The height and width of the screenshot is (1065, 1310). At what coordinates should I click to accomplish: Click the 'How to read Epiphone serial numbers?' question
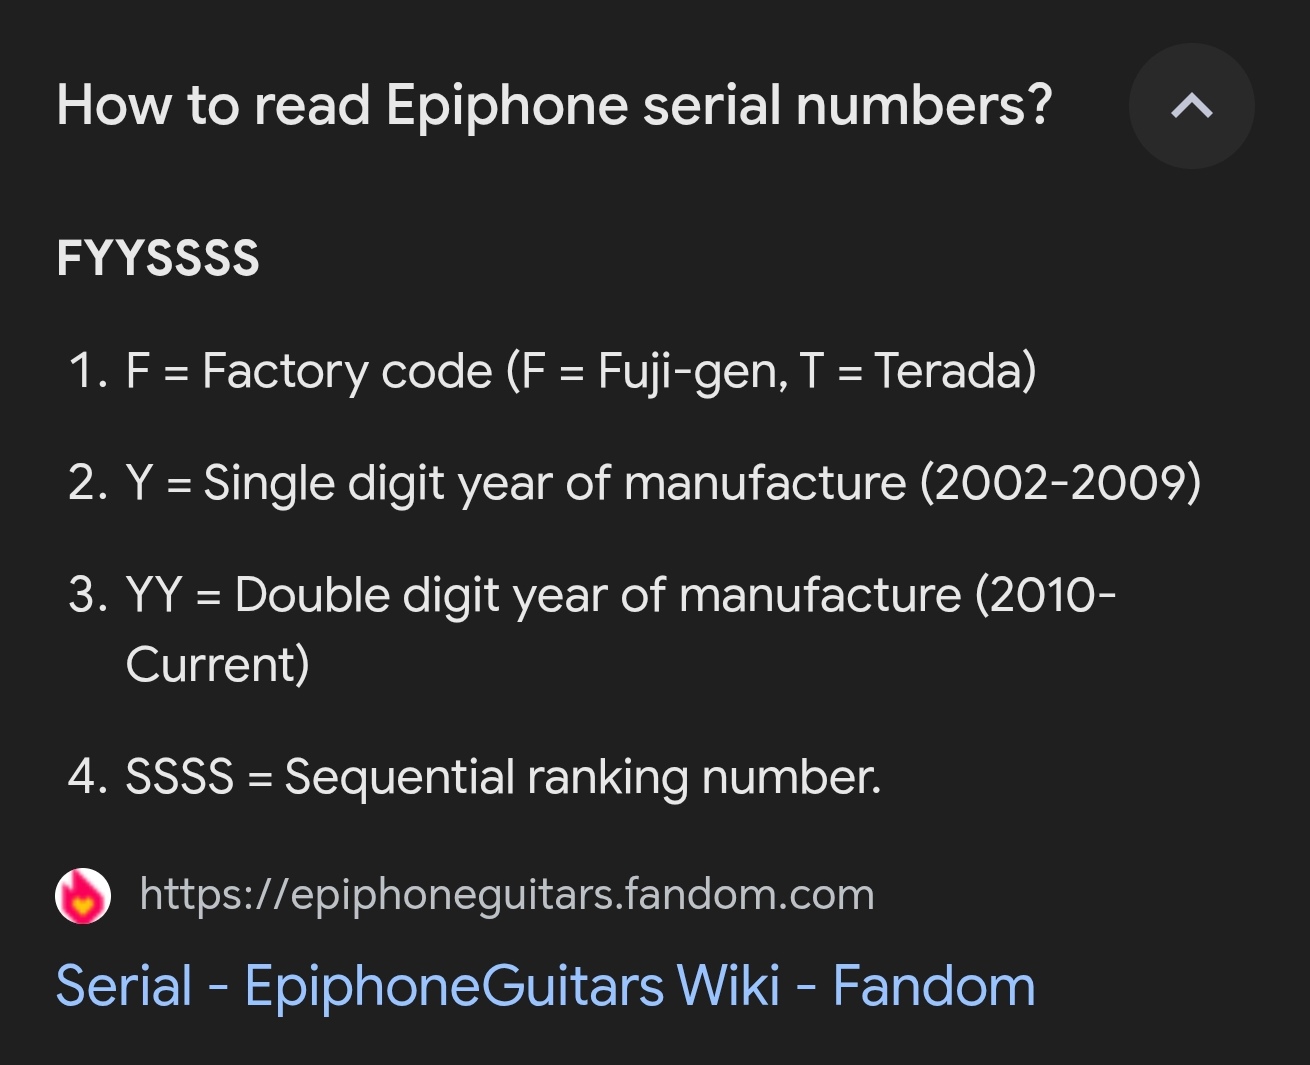pyautogui.click(x=554, y=105)
